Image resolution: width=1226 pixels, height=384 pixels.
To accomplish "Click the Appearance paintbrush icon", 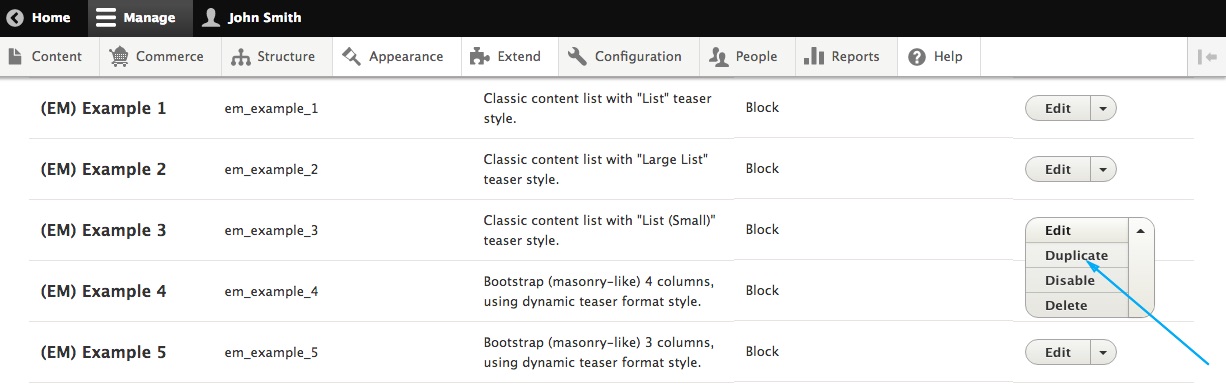I will click(351, 56).
